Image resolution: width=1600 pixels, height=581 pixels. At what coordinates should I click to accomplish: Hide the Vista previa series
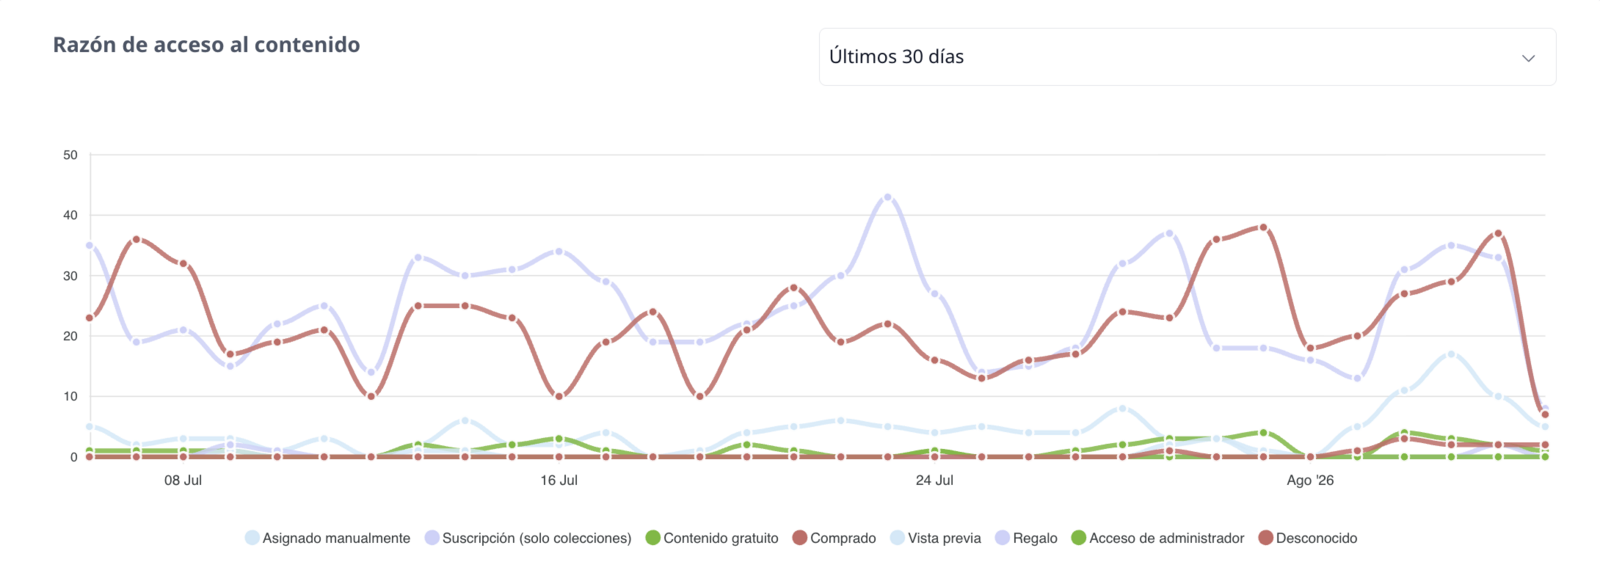pyautogui.click(x=935, y=538)
